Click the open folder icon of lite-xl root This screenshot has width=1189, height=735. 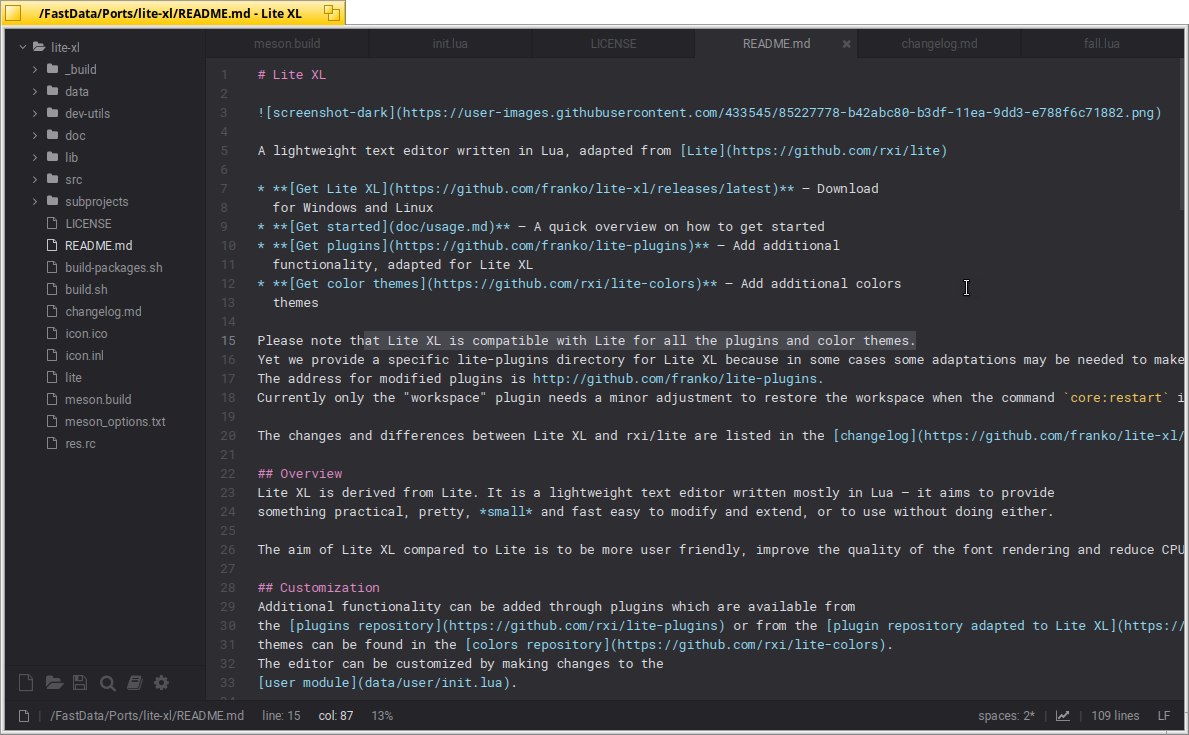(39, 47)
